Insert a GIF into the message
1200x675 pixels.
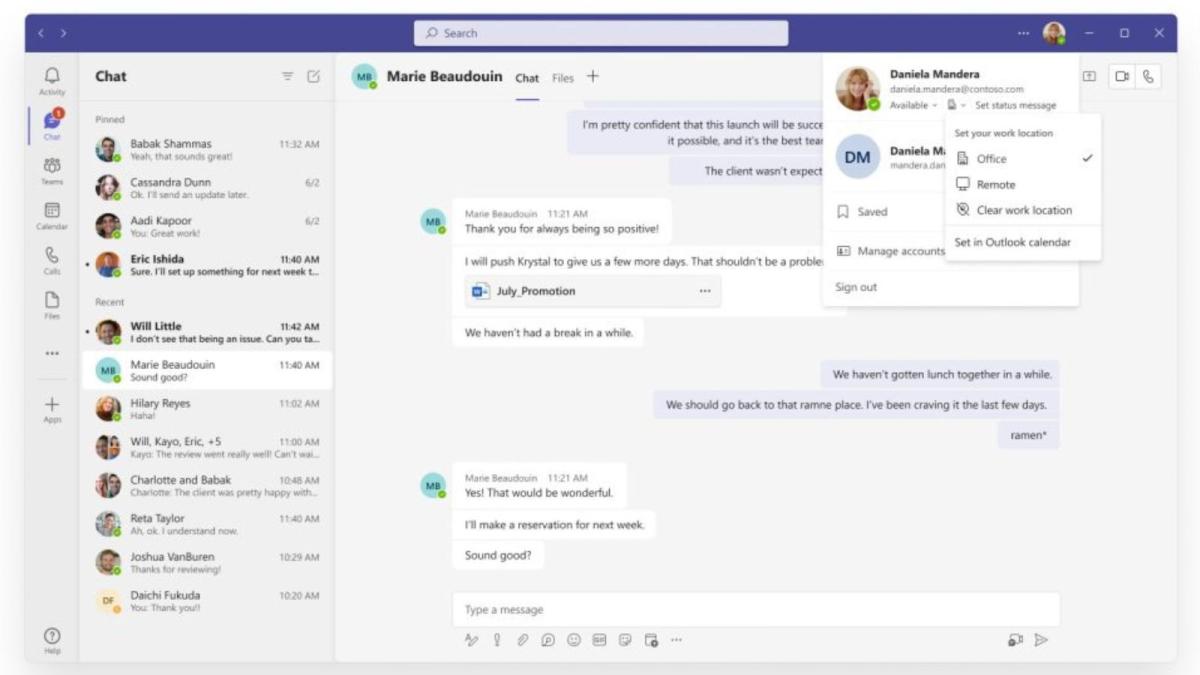599,640
